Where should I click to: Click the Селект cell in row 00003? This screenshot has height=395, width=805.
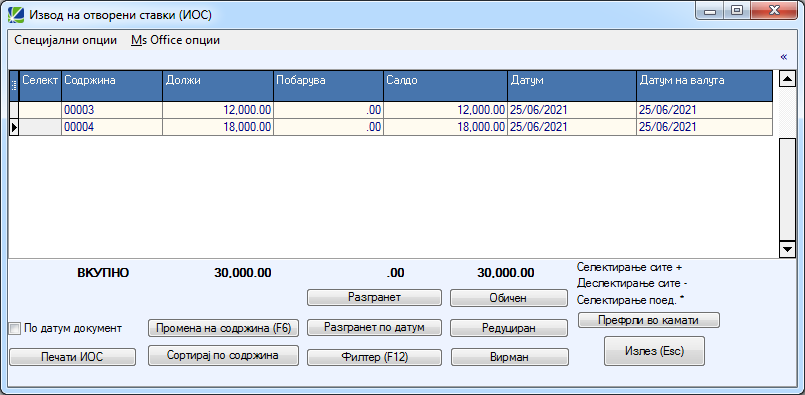(41, 110)
